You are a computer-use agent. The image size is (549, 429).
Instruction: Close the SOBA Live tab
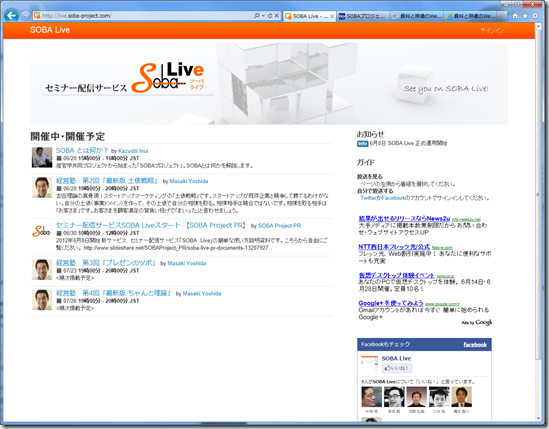coord(332,16)
